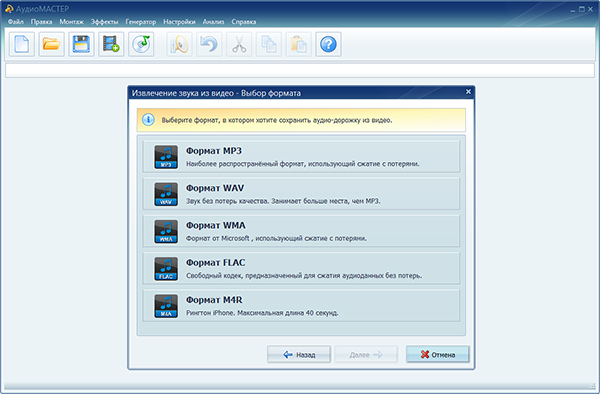The image size is (600, 394).
Task: Click the WAV format icon
Action: (x=166, y=194)
